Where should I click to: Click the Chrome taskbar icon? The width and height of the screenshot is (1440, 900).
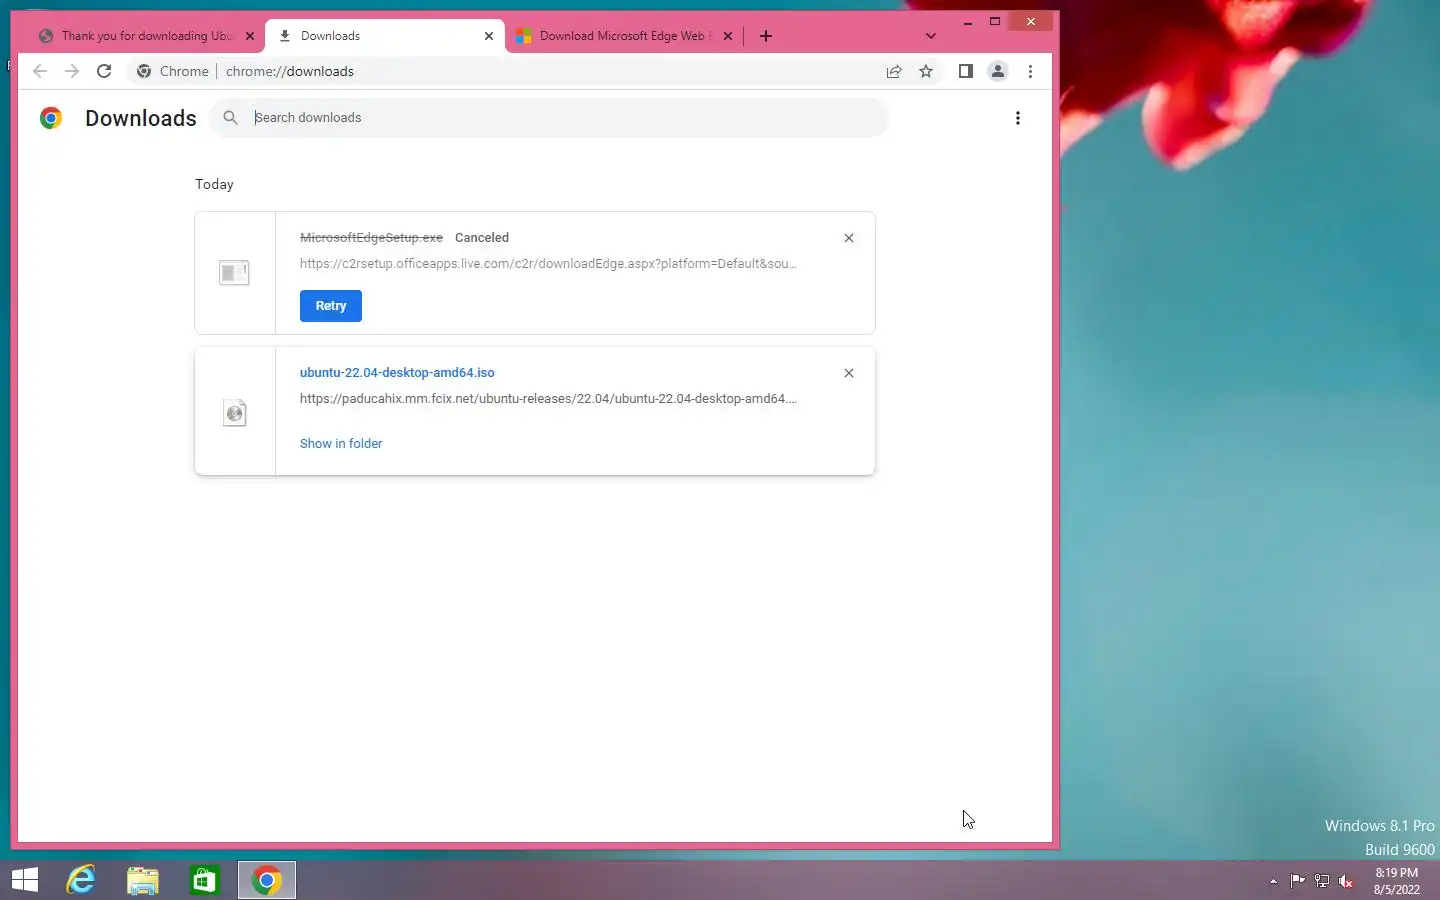tap(267, 880)
